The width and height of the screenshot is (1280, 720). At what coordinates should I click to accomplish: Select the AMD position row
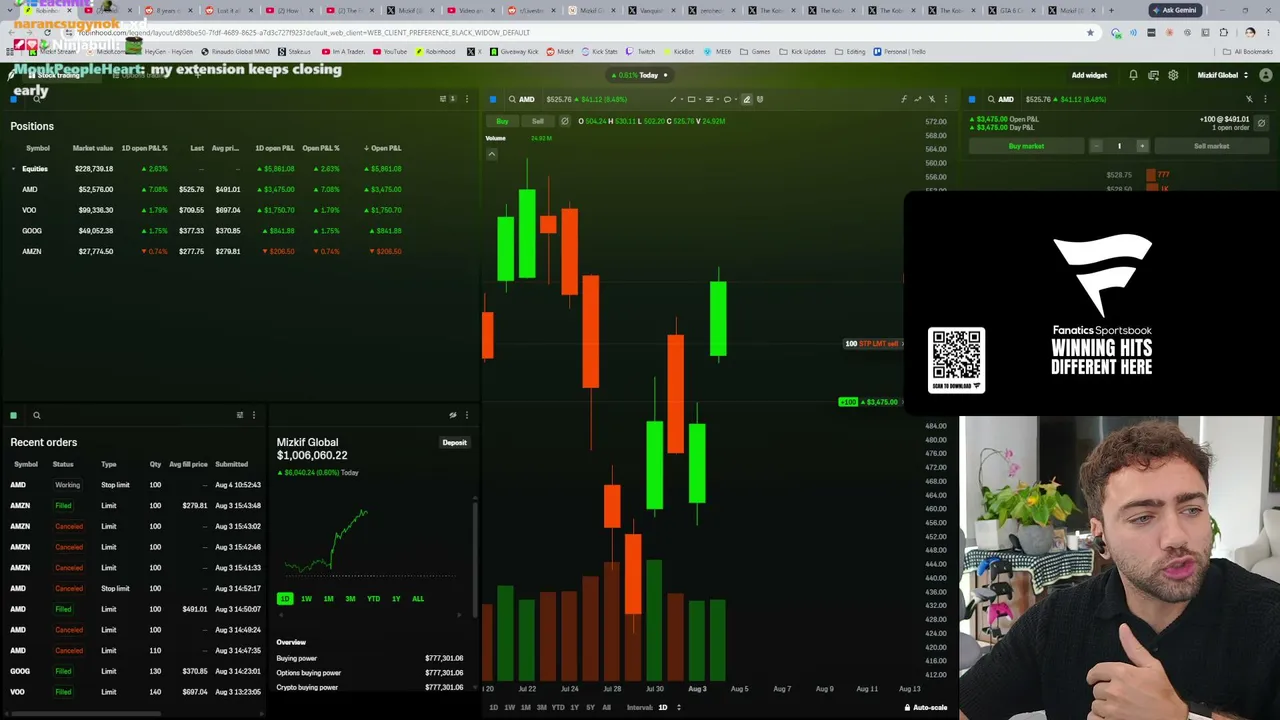[208, 189]
